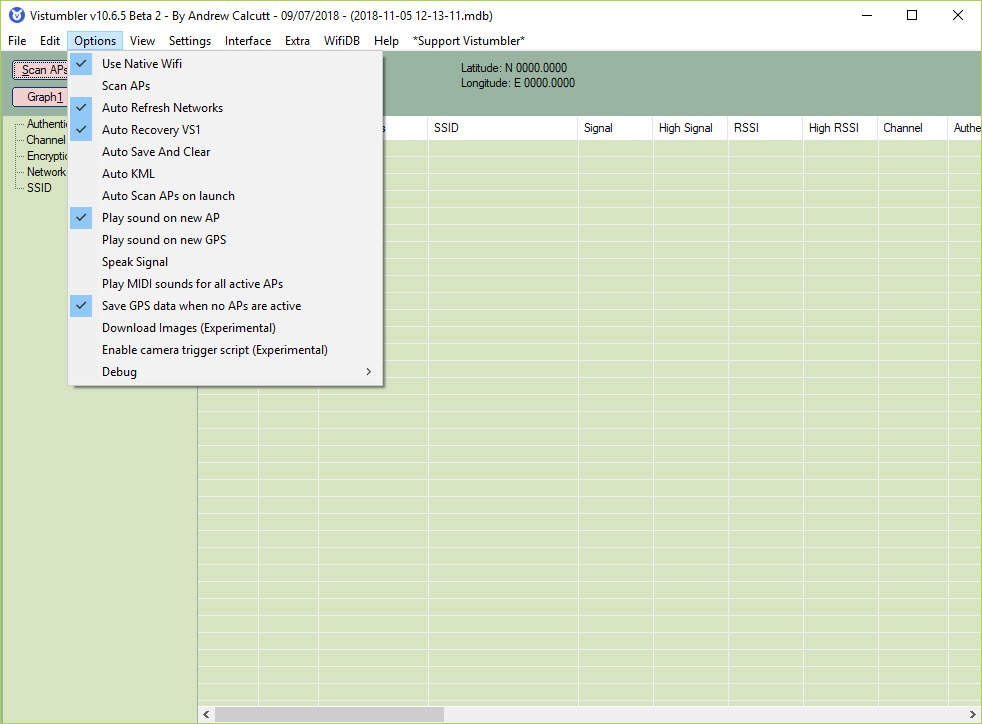This screenshot has width=982, height=724.
Task: Open the Extra menu
Action: coord(297,41)
